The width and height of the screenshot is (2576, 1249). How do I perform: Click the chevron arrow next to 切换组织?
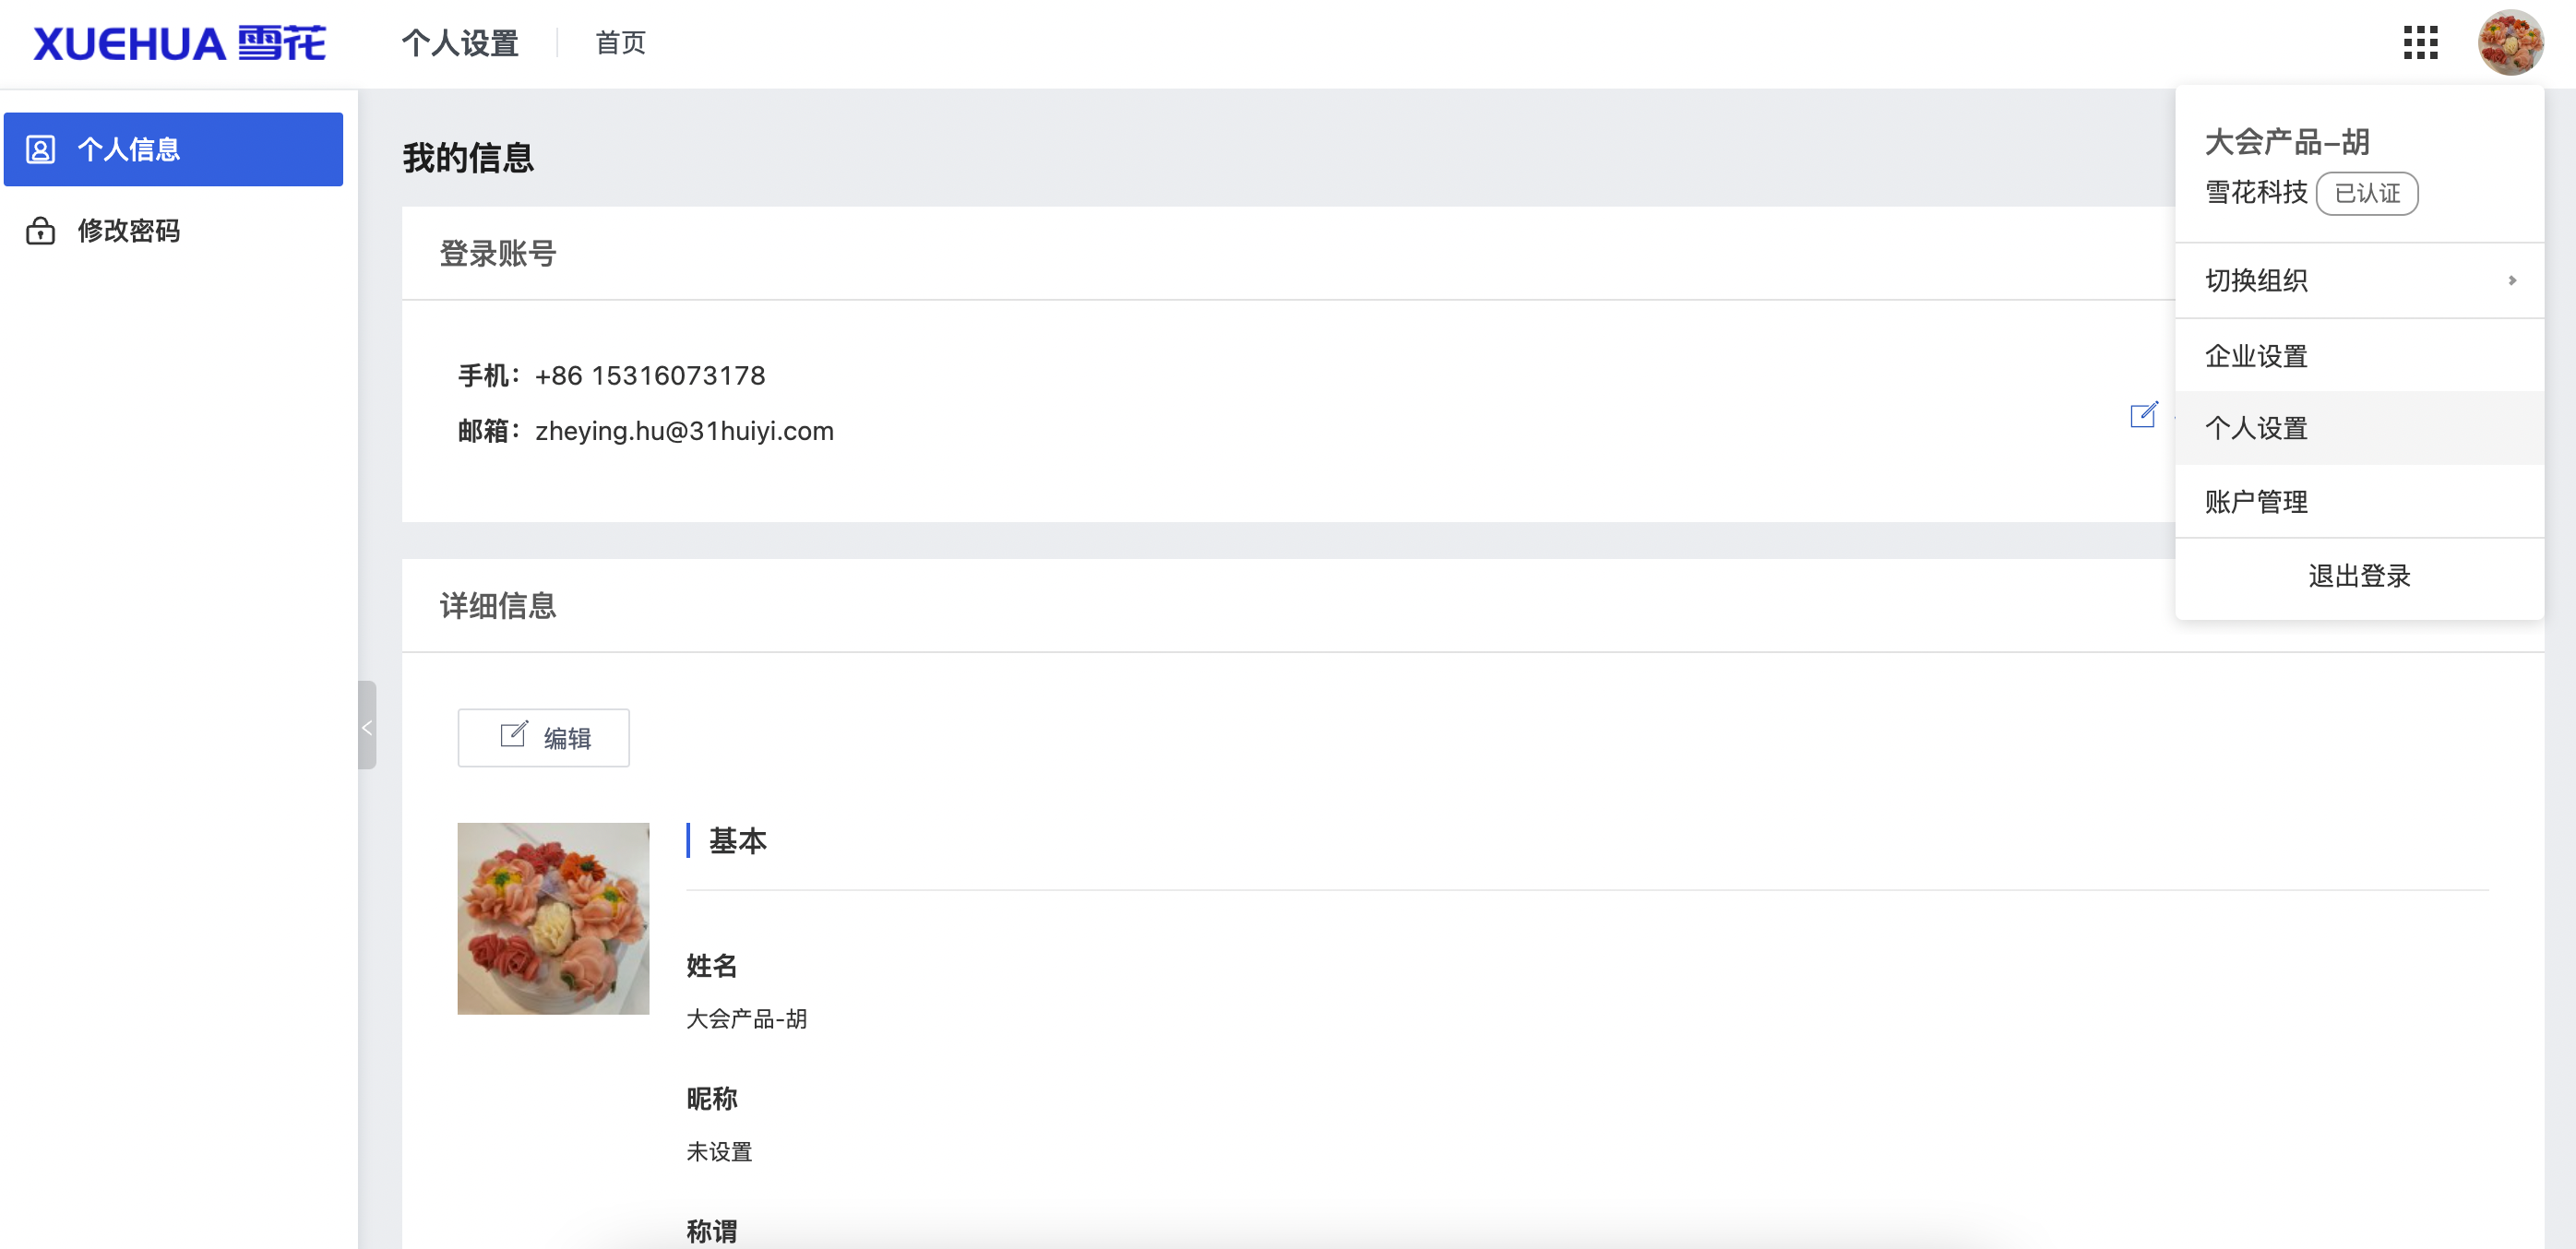(x=2512, y=281)
